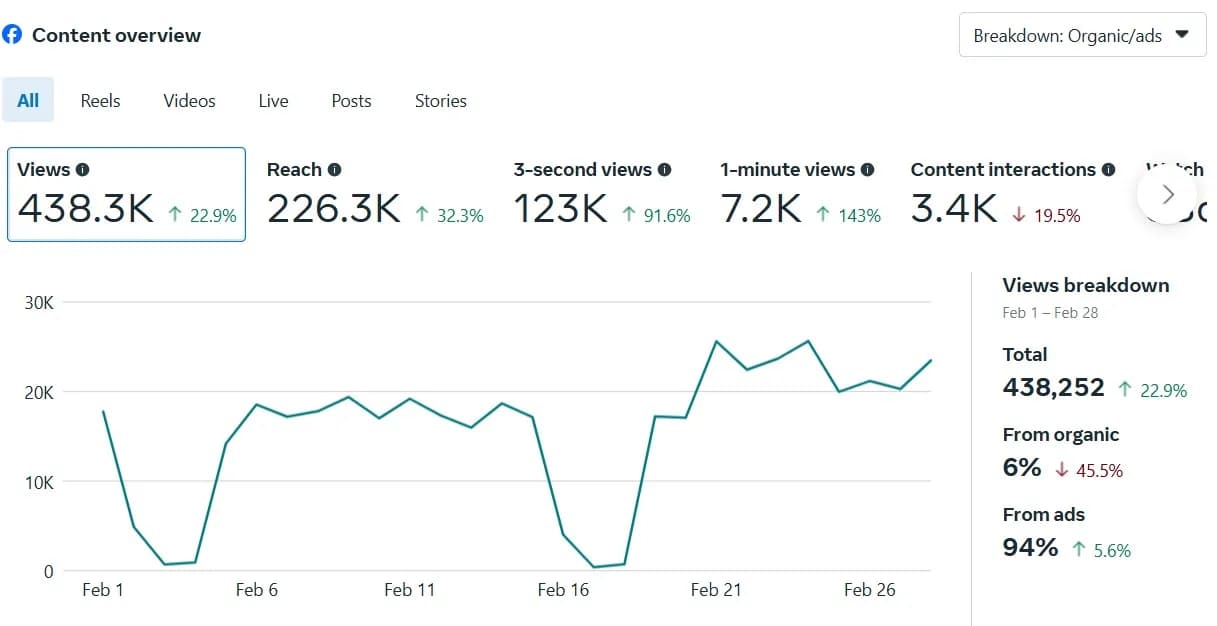Click the Content interactions info icon

tap(1108, 169)
